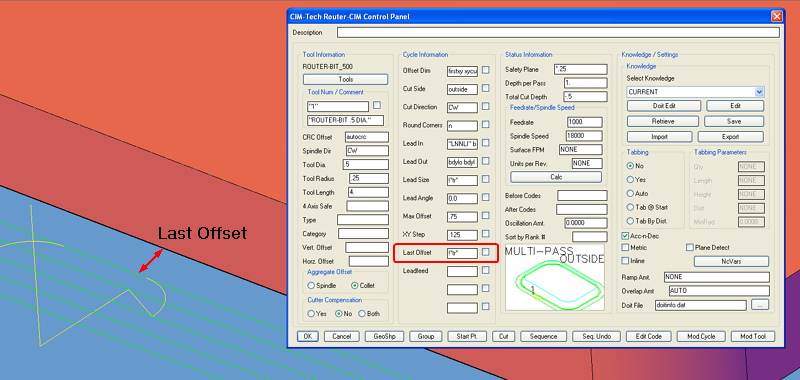The width and height of the screenshot is (800, 380).
Task: Tick the checkbox next to Lead In
Action: [486, 143]
